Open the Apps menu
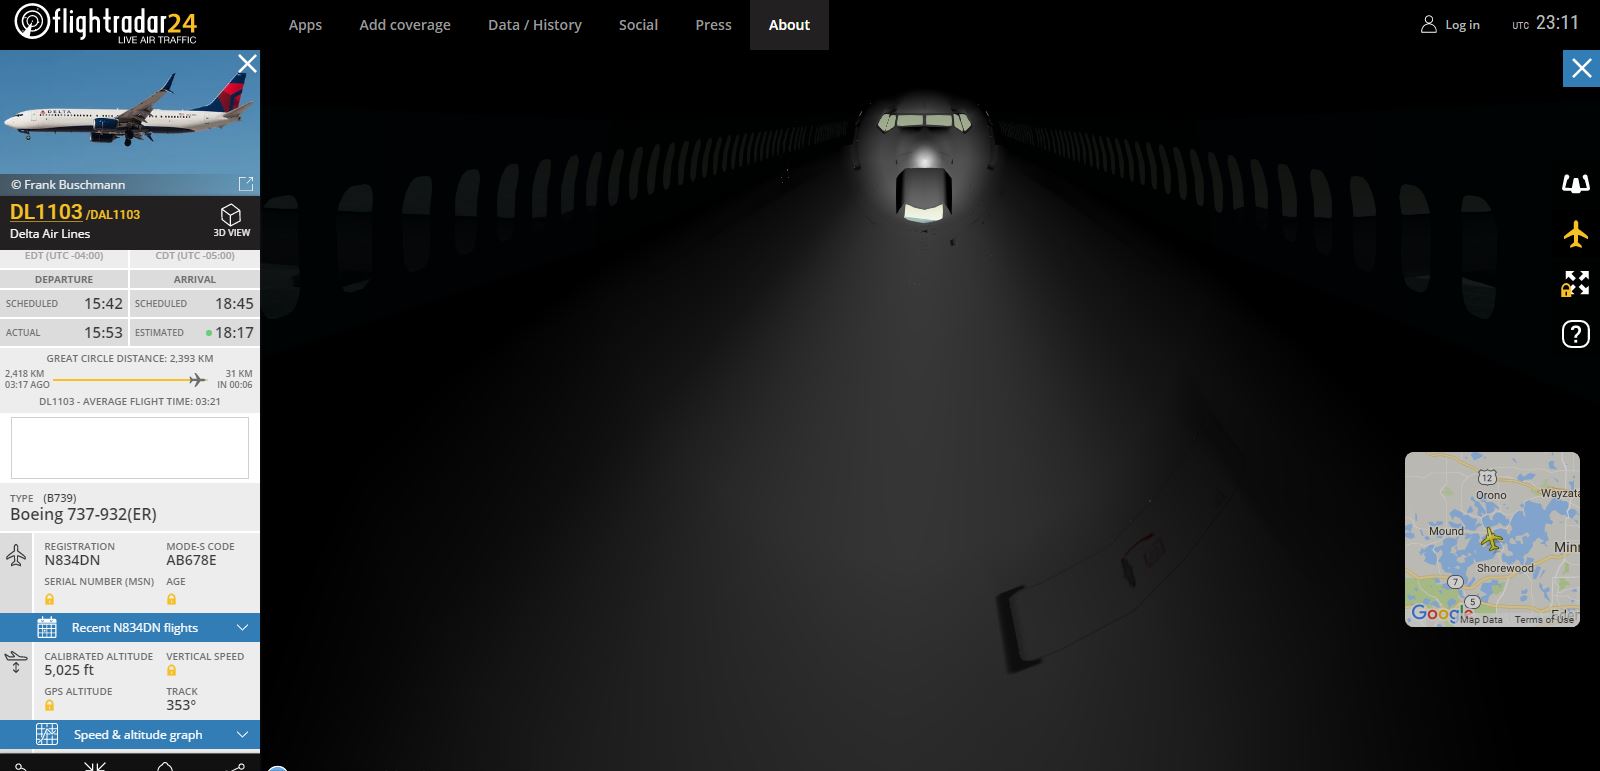This screenshot has height=771, width=1600. point(305,25)
